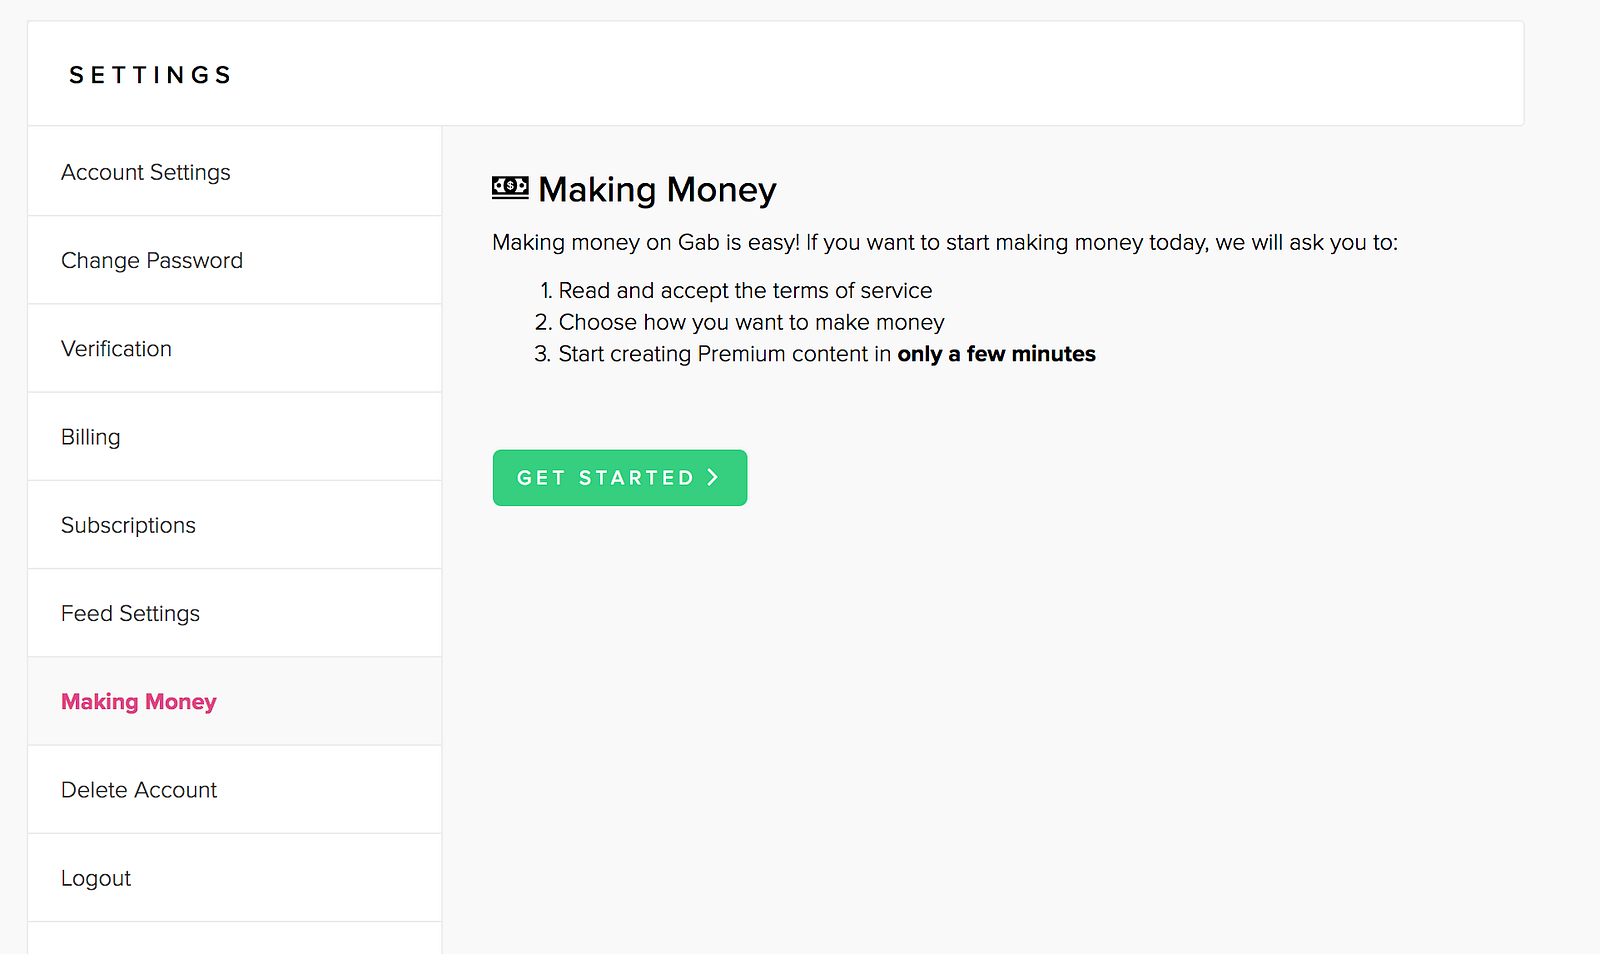Click 'Choose how you want to make money'
The height and width of the screenshot is (954, 1600).
[751, 322]
